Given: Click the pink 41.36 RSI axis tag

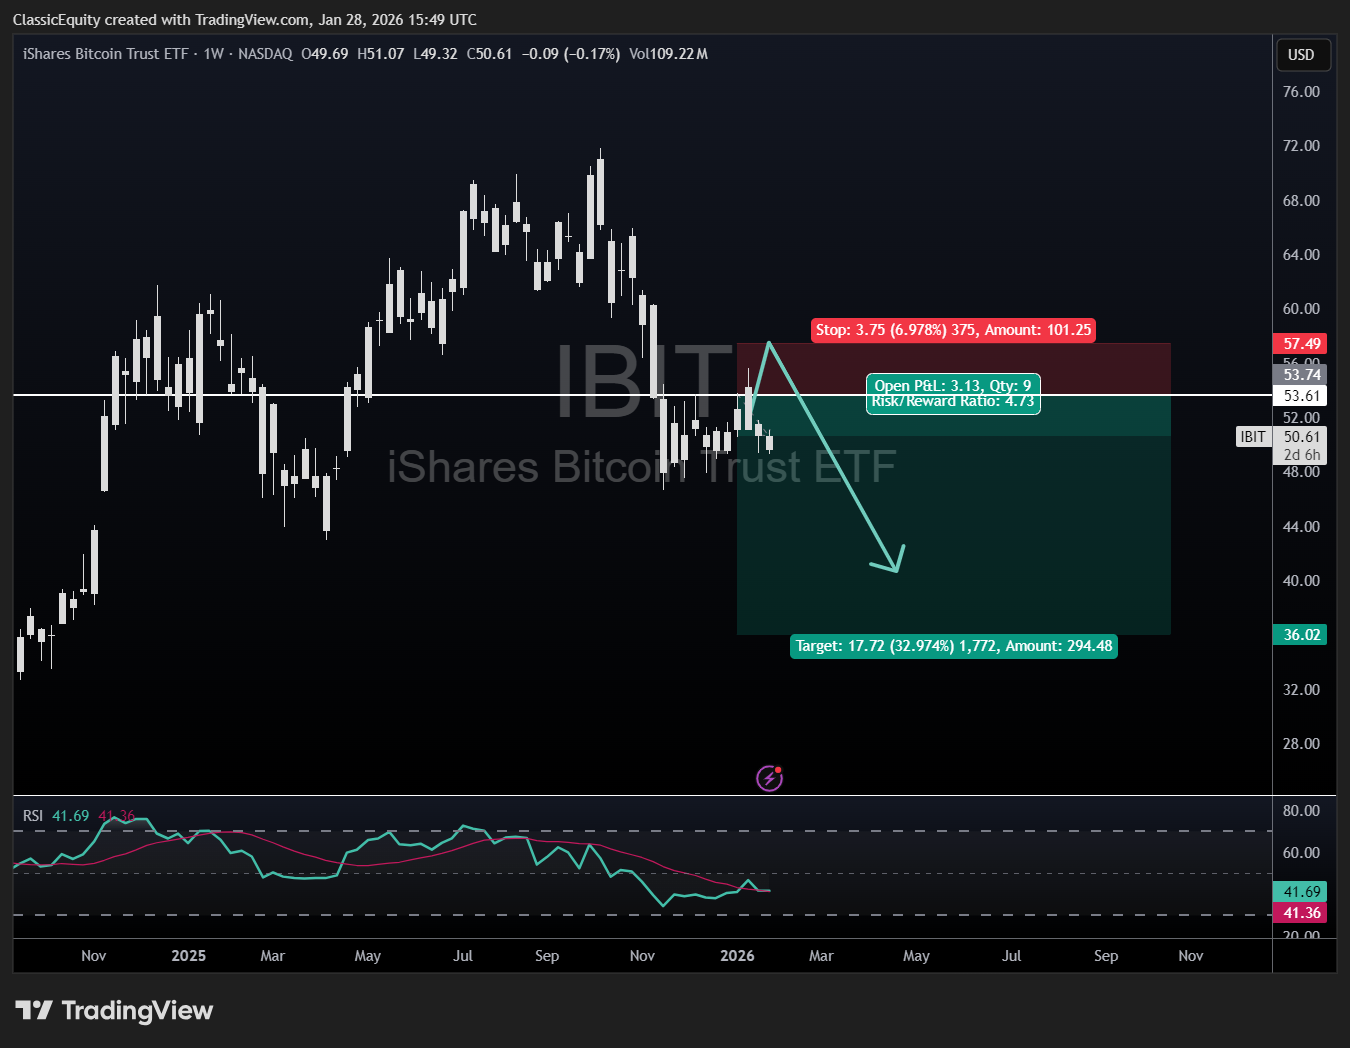Looking at the screenshot, I should point(1301,913).
